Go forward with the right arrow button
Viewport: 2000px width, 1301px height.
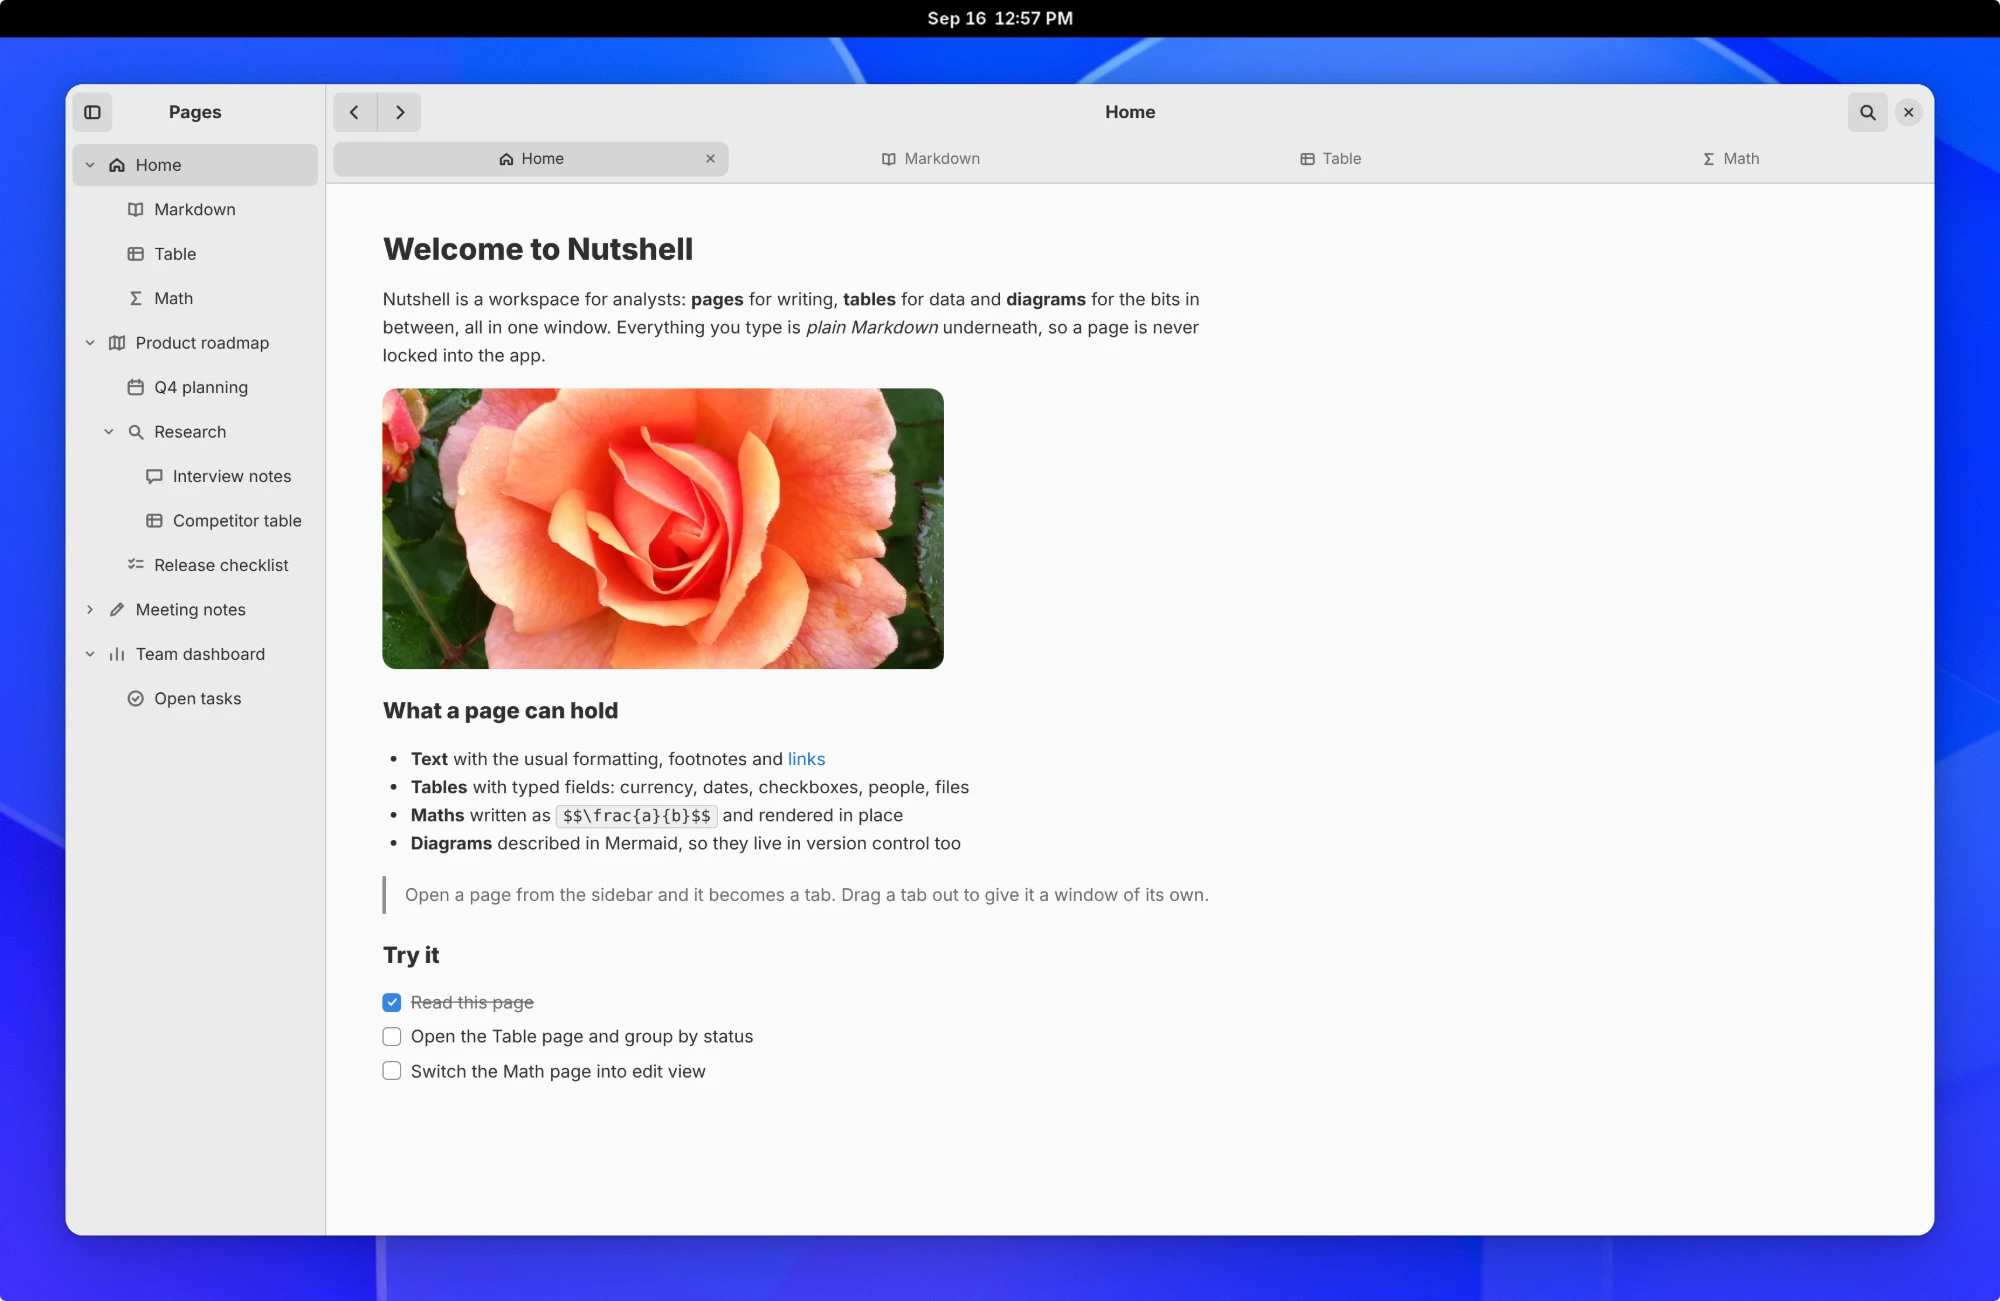click(400, 112)
